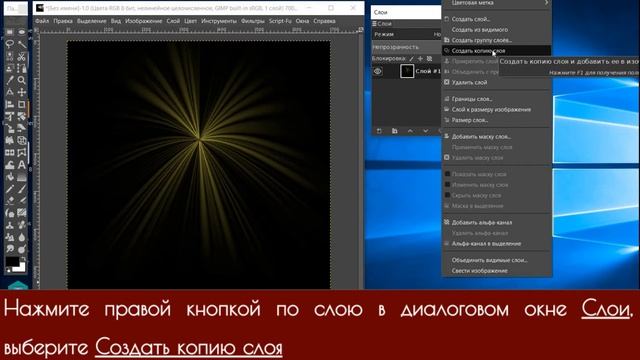Viewport: 640px width, 360px height.
Task: Select the Scissors Select tool
Action: (x=22, y=56)
